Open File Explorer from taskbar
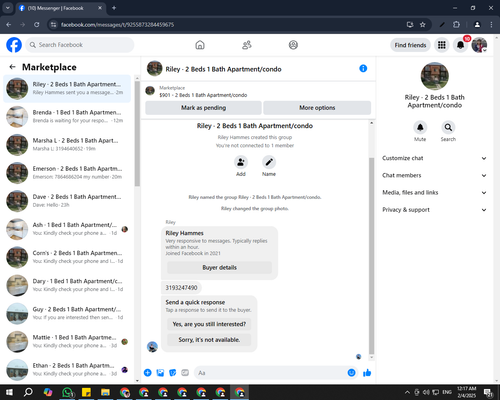Screen dimensions: 500x400 pyautogui.click(x=106, y=392)
